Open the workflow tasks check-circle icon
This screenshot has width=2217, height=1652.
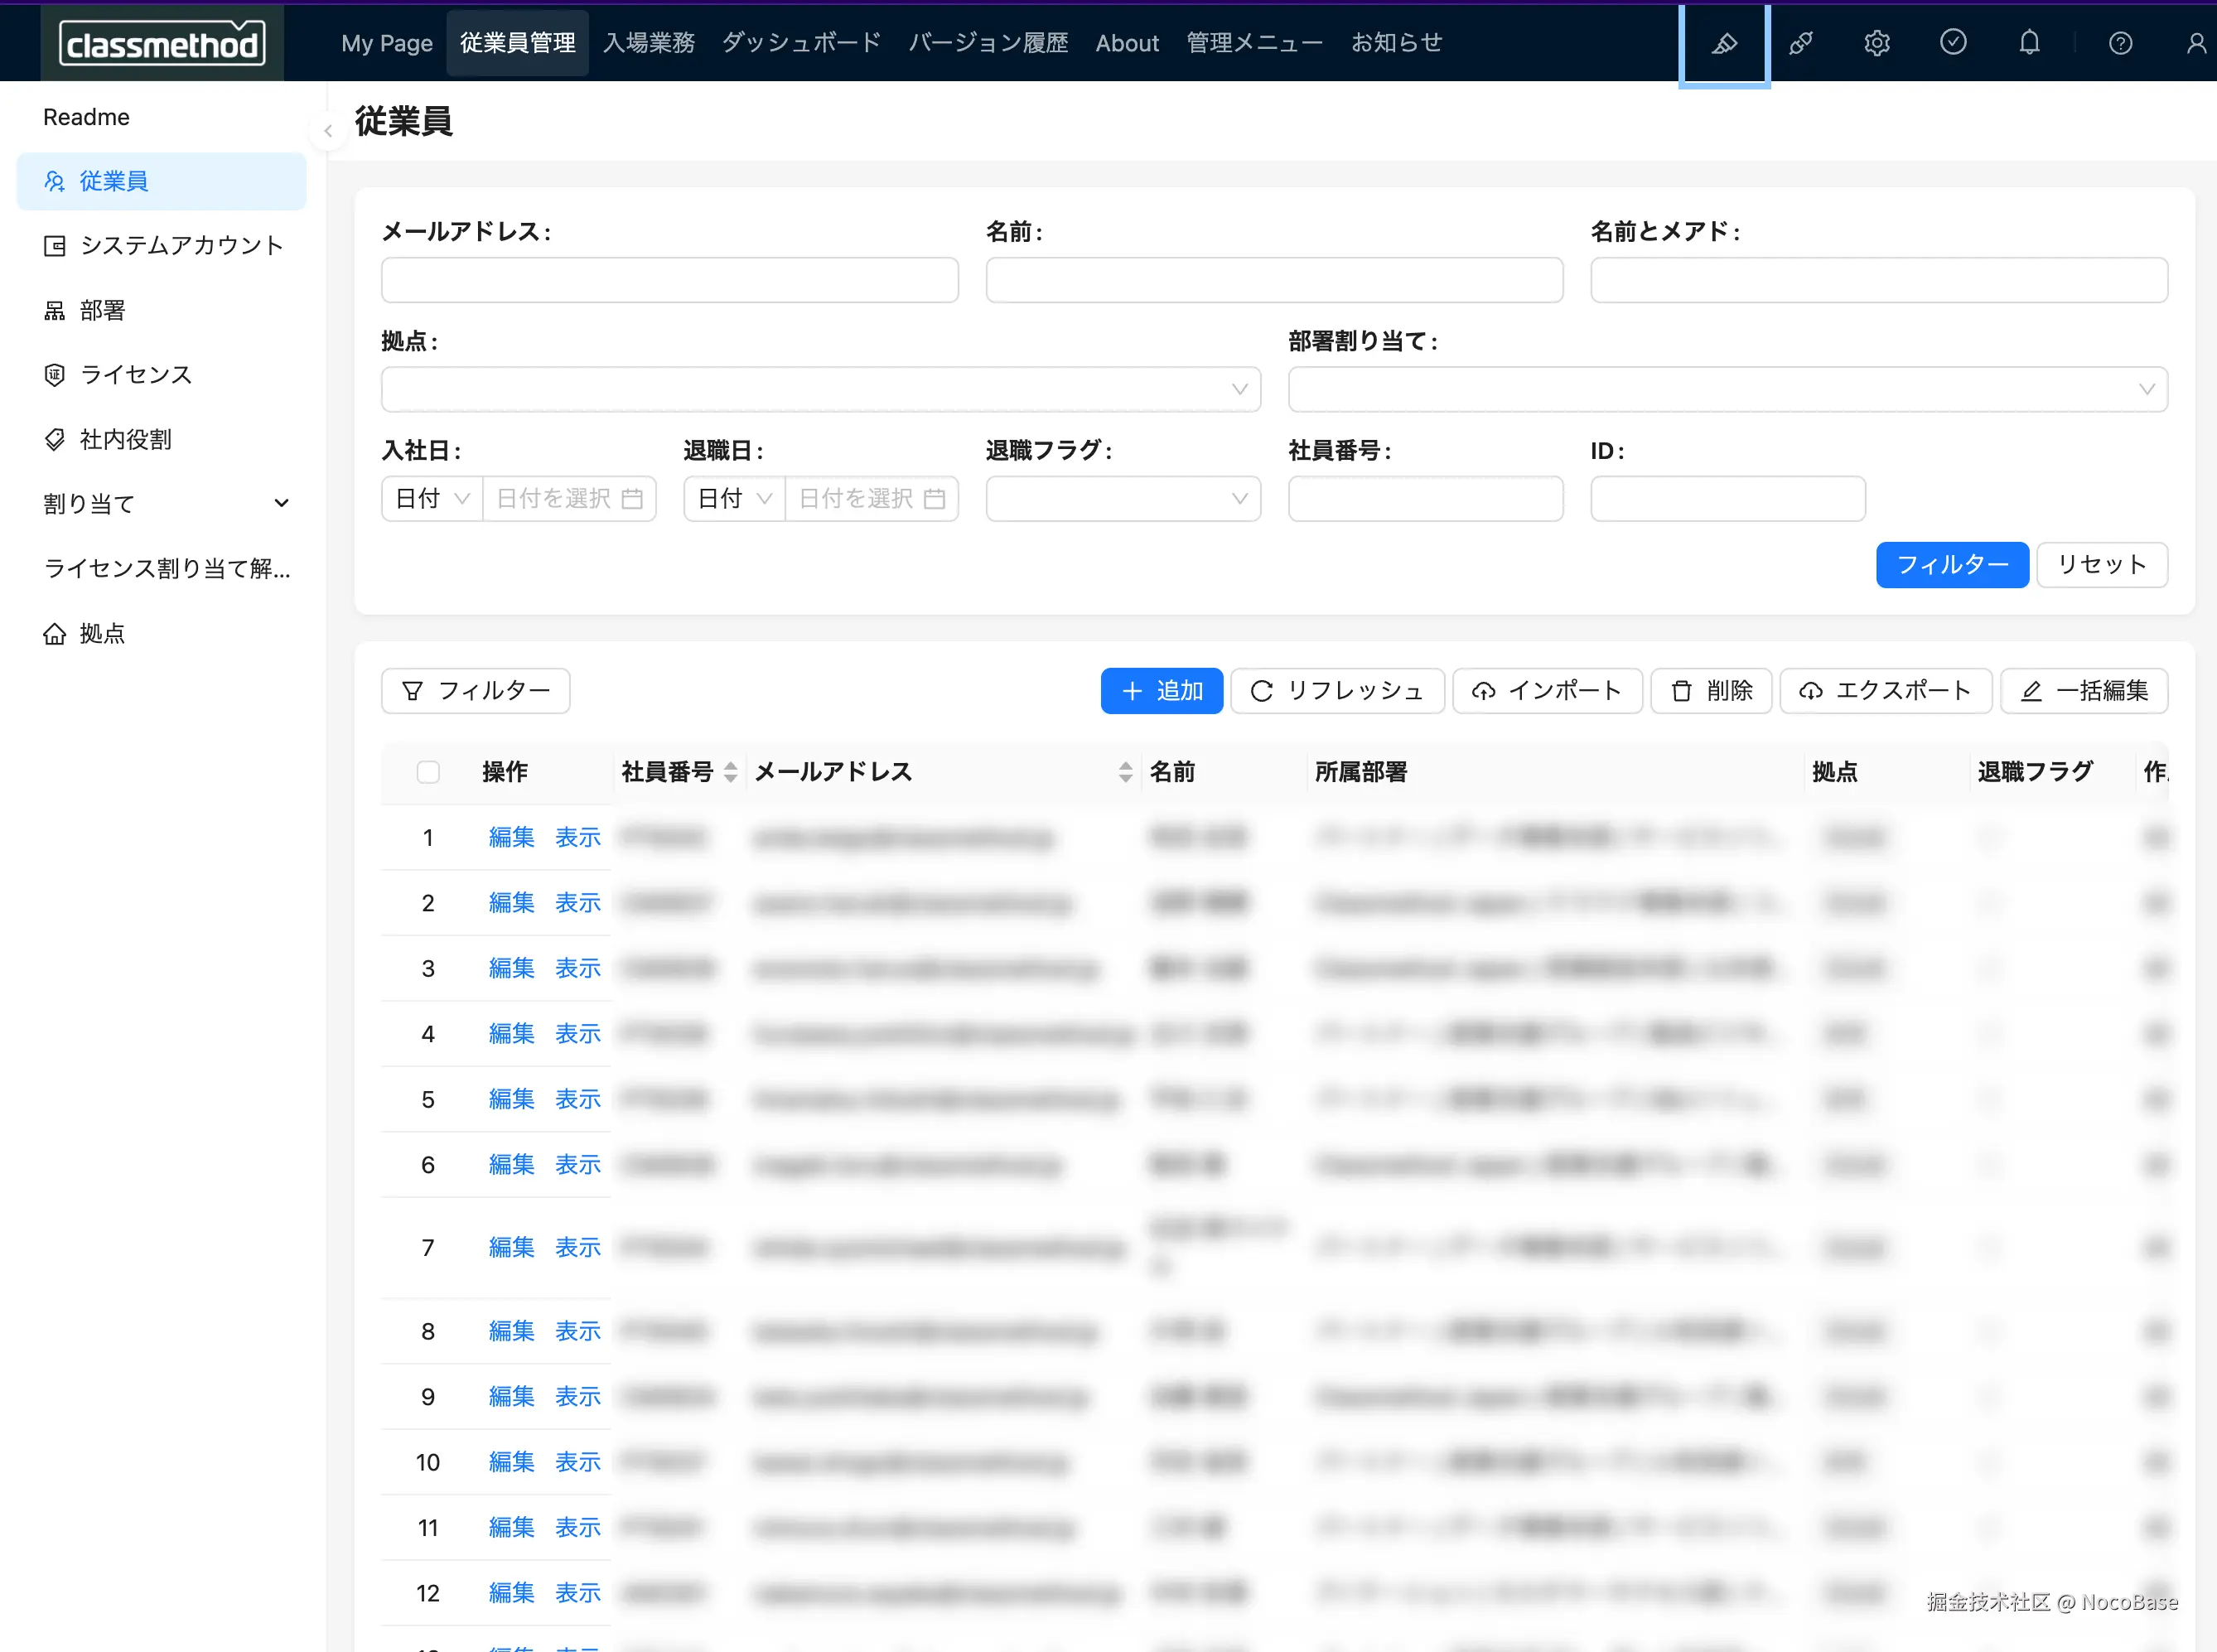tap(1953, 42)
